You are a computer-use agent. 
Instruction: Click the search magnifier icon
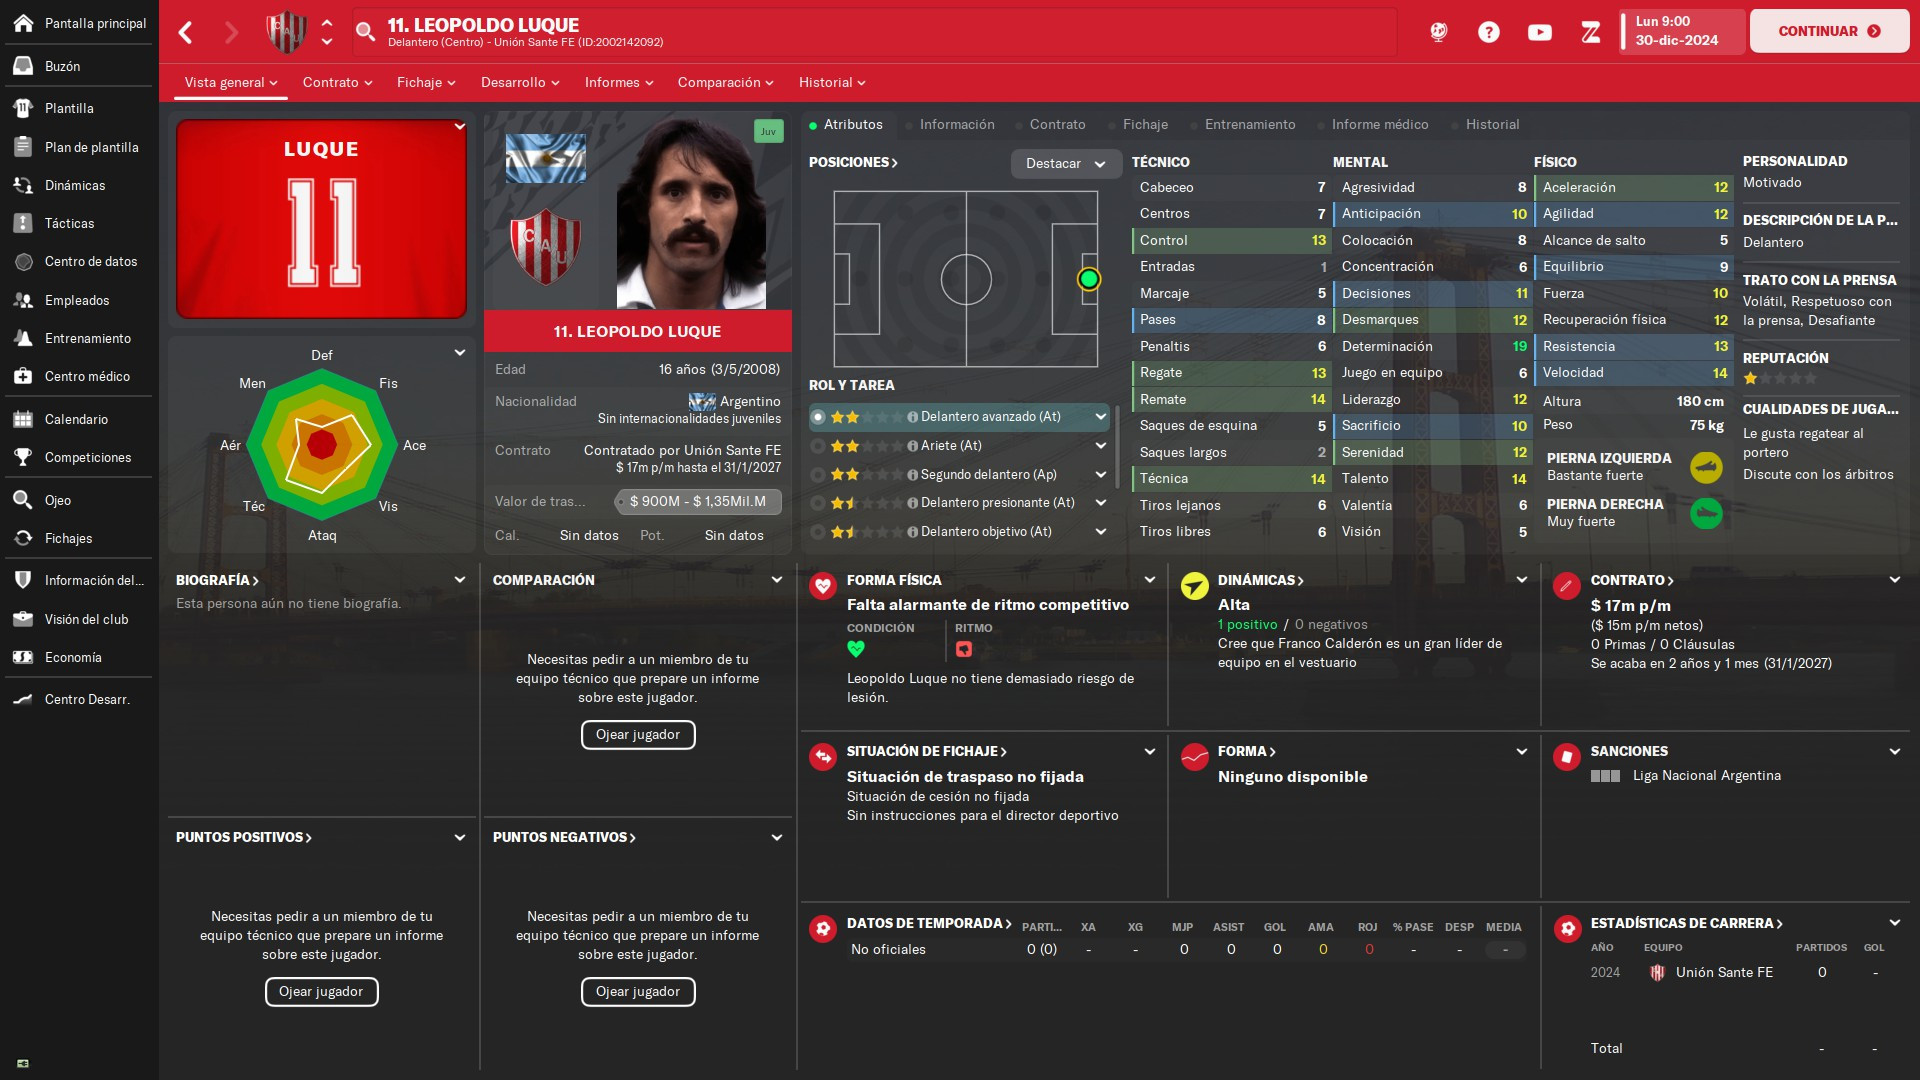366,32
